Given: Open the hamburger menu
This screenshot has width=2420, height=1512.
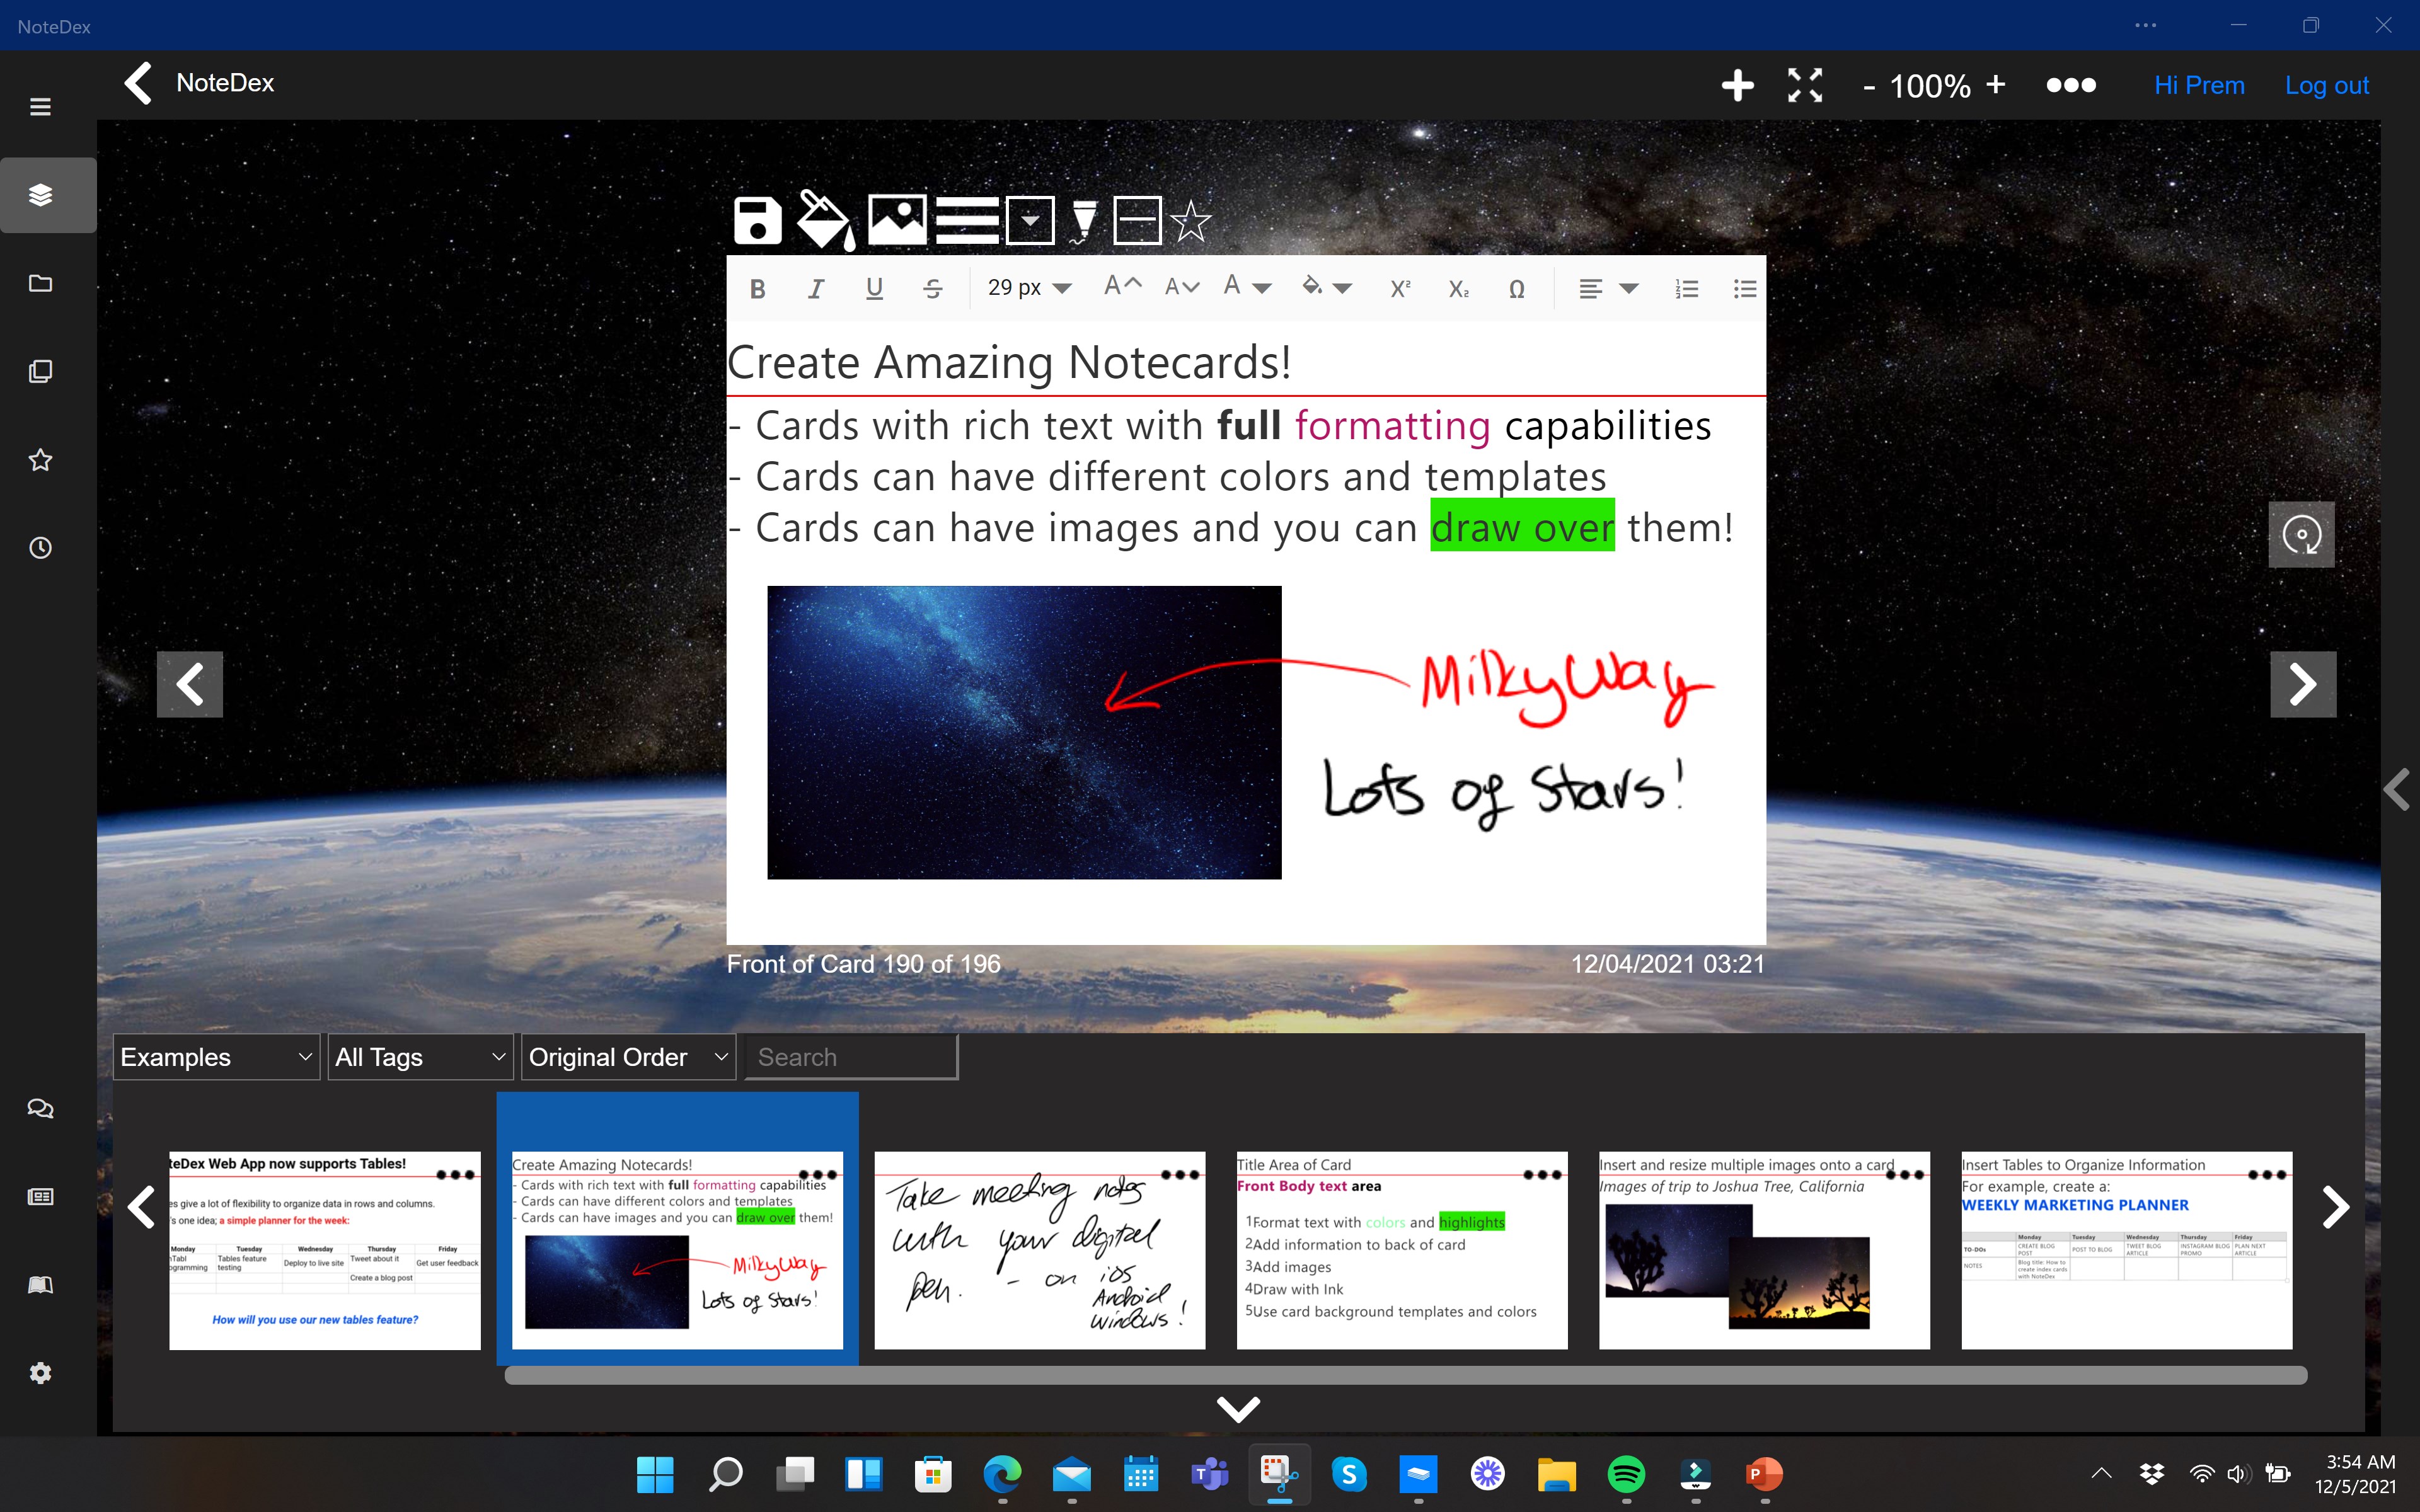Looking at the screenshot, I should (41, 107).
